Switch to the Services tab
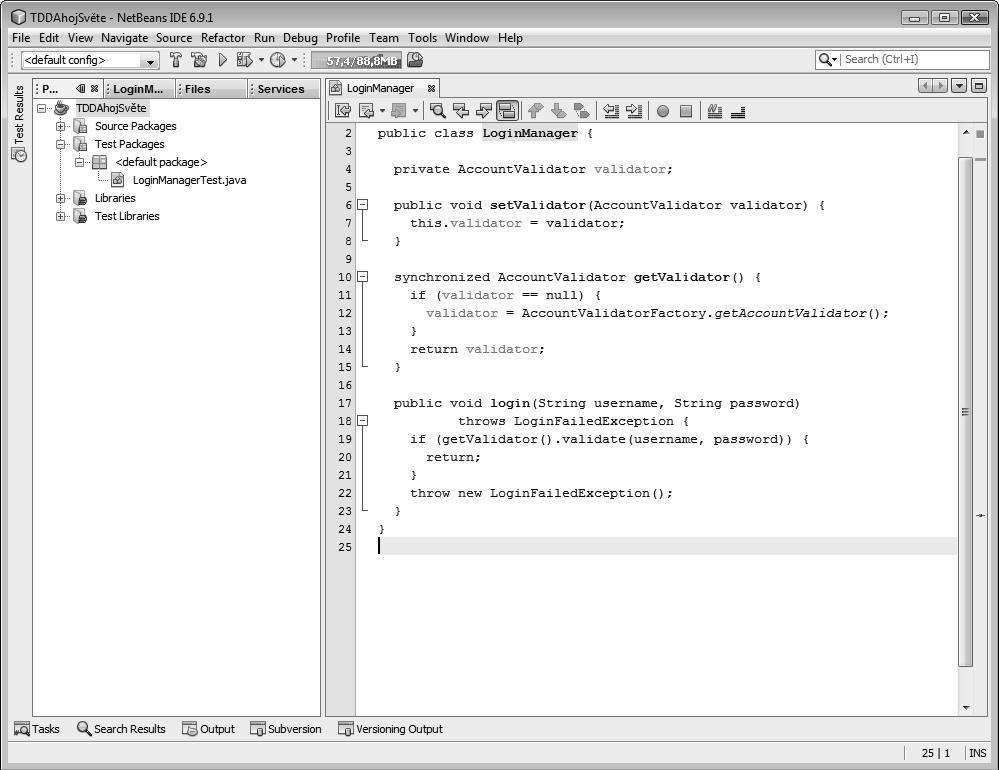 coord(283,89)
